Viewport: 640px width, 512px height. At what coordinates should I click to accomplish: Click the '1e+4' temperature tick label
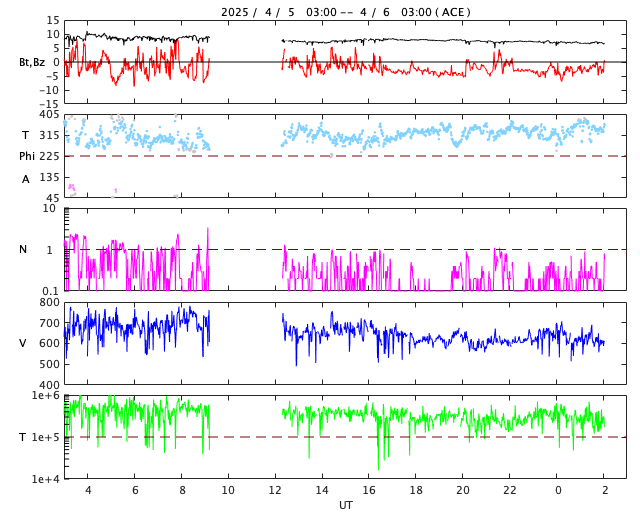click(x=46, y=479)
